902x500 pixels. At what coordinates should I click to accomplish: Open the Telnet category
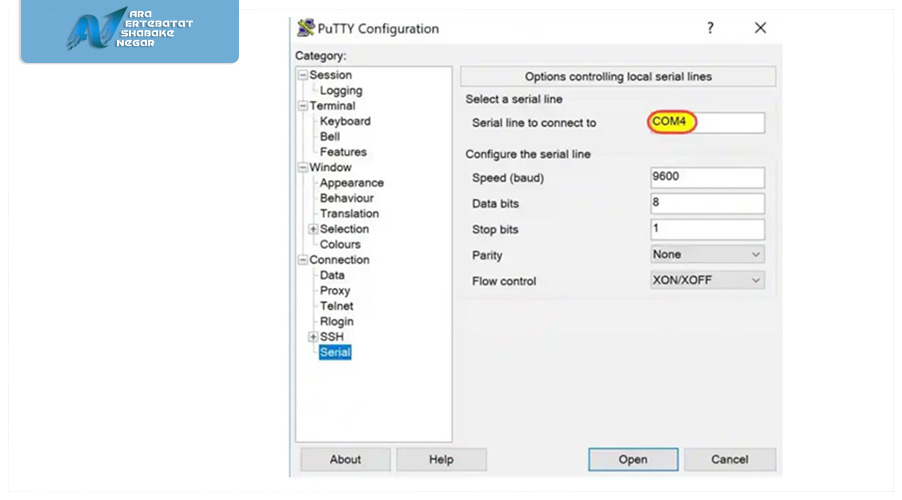point(337,306)
